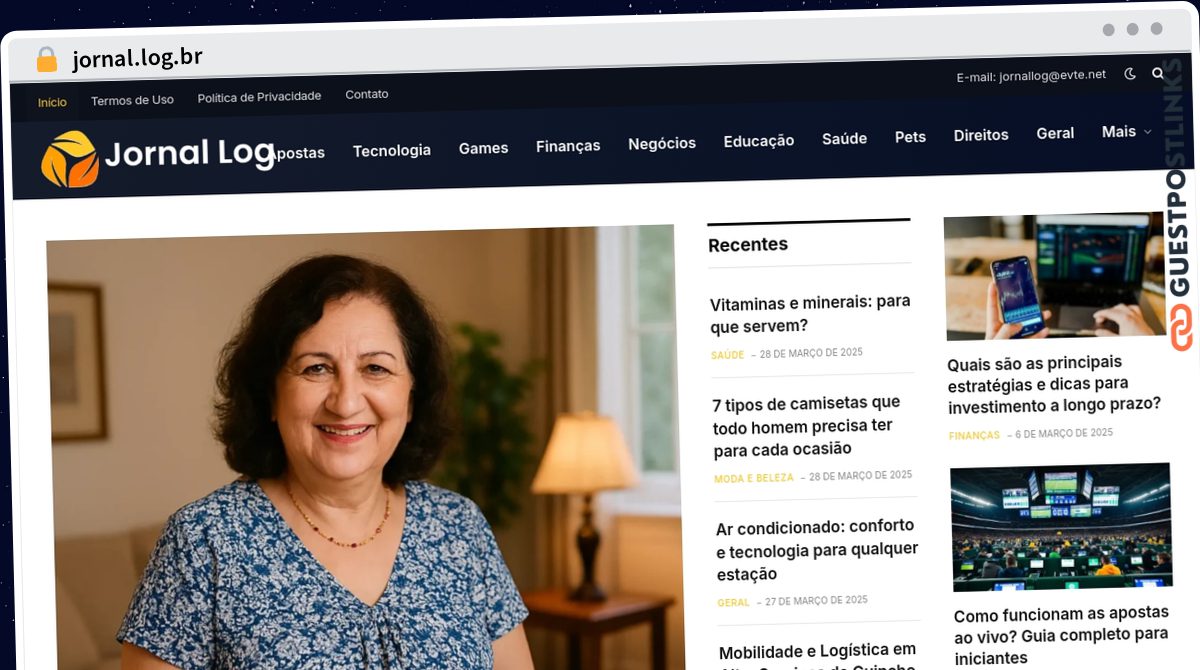1200x670 pixels.
Task: Open the Games menu item
Action: (x=484, y=148)
